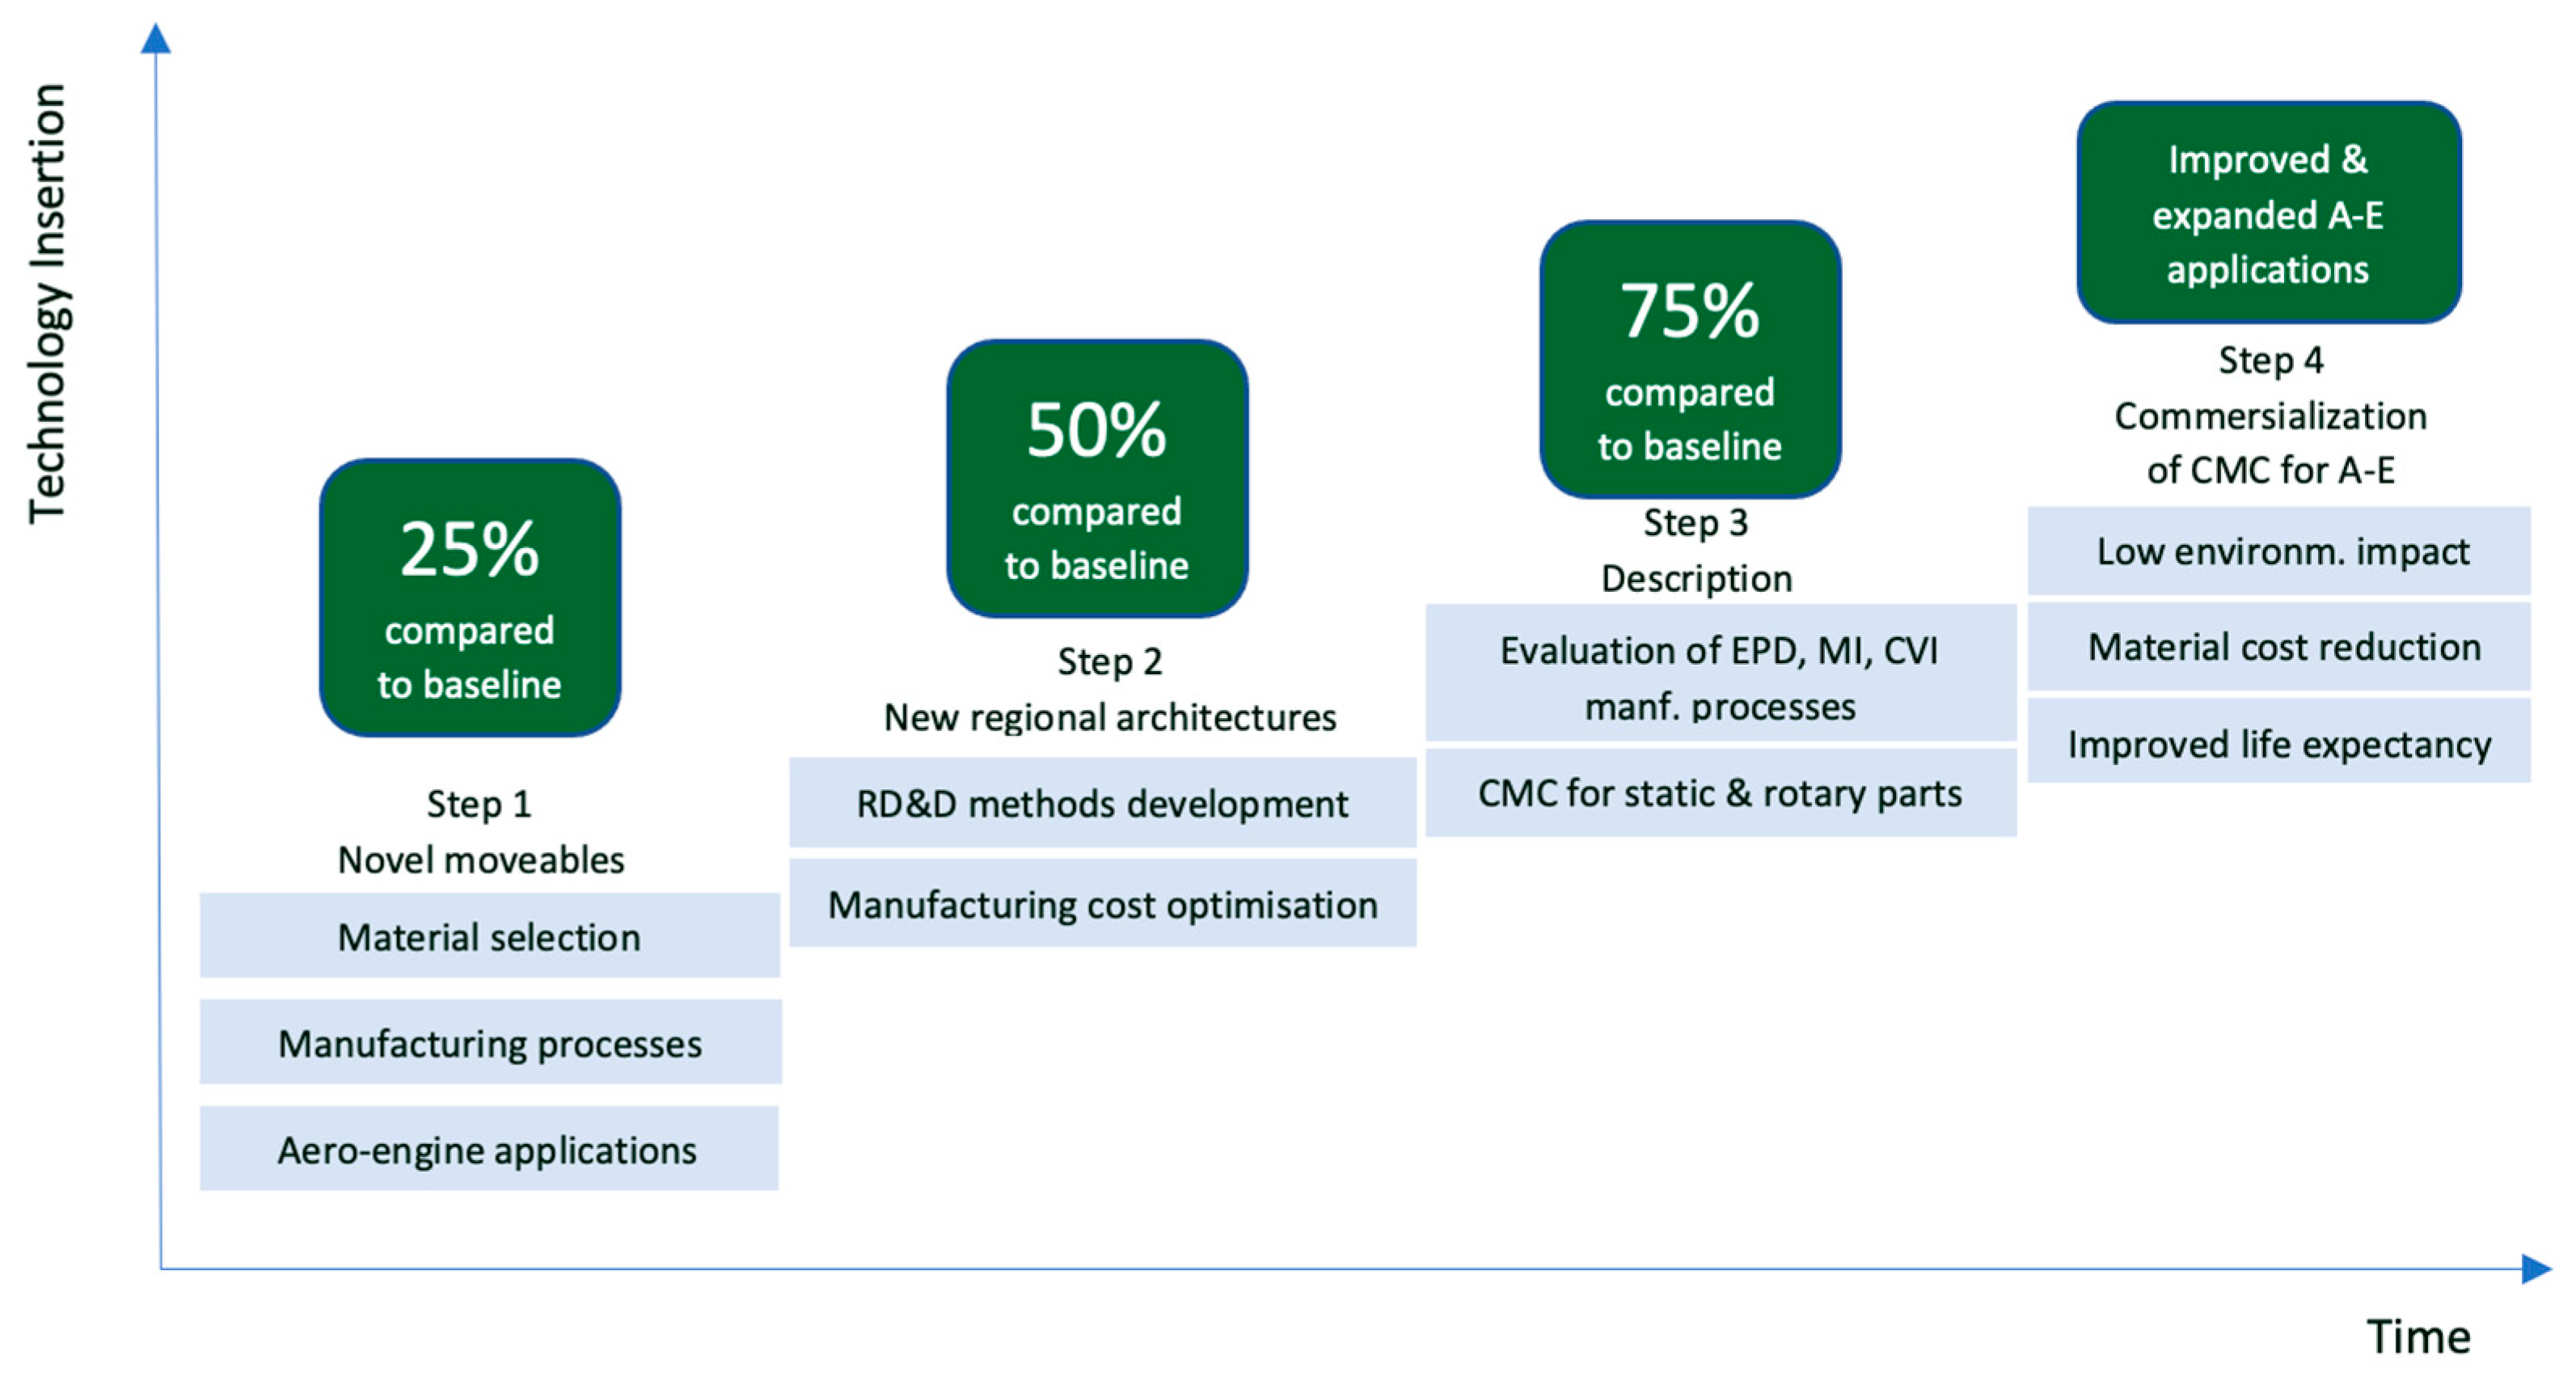Select the Material selection bar
2576x1385 pixels.
(x=489, y=936)
